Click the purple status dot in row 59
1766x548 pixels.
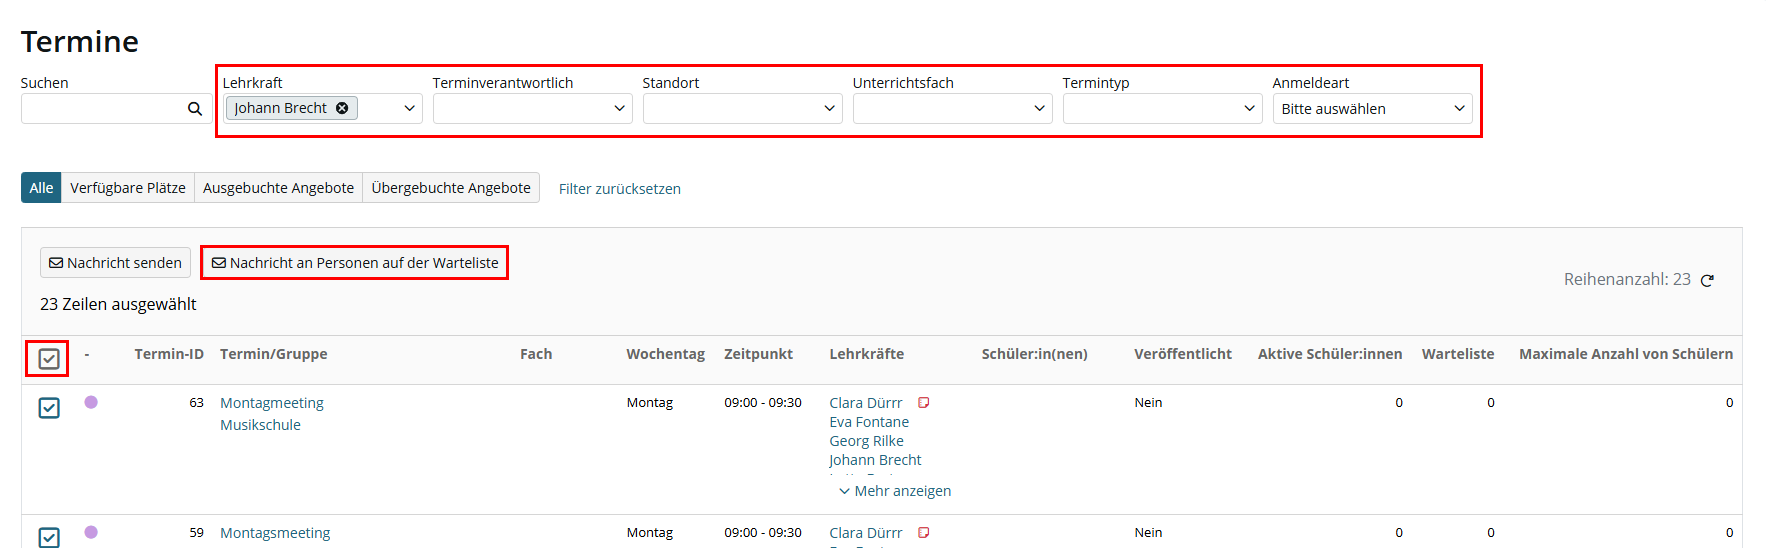pos(91,532)
